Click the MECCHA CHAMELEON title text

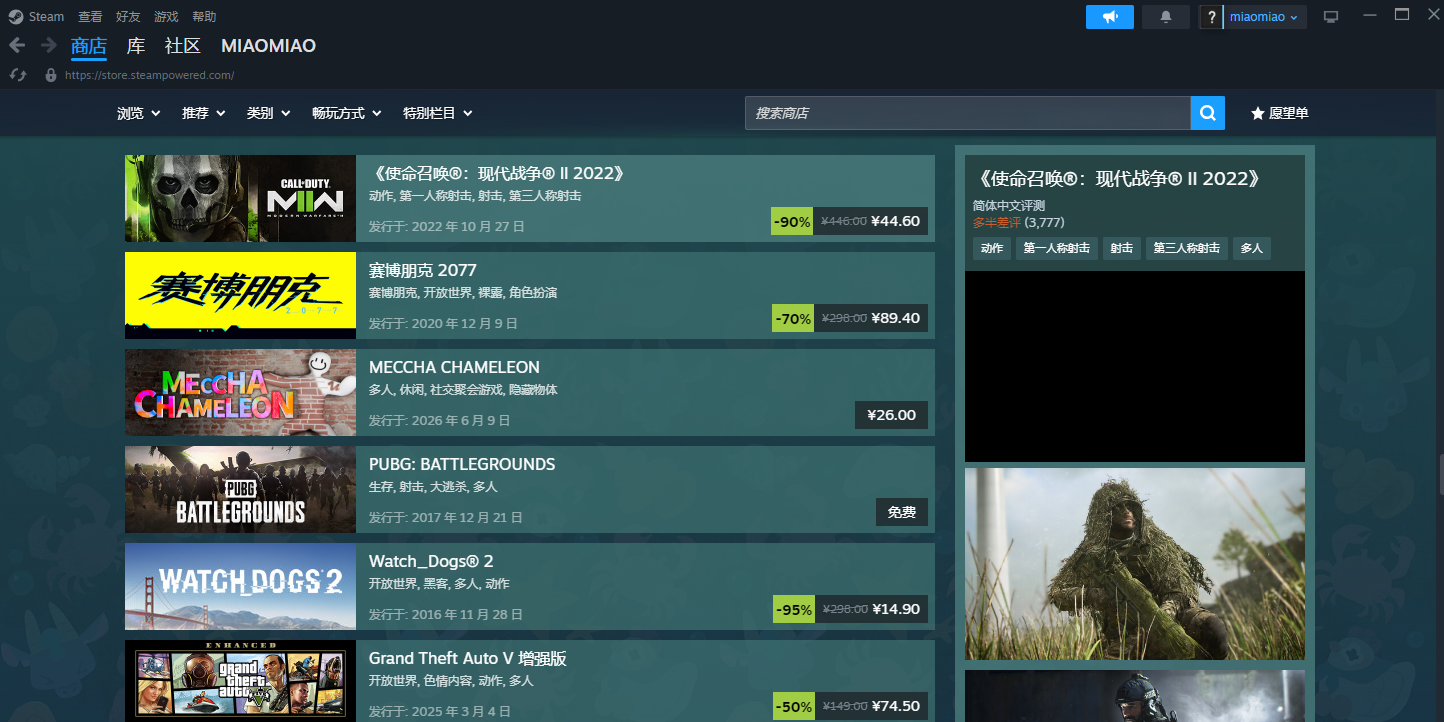point(454,367)
